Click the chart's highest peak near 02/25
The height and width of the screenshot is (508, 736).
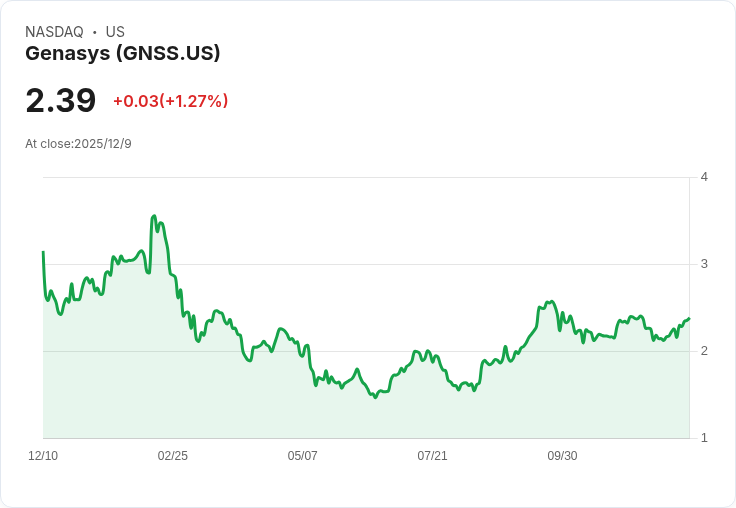point(154,216)
